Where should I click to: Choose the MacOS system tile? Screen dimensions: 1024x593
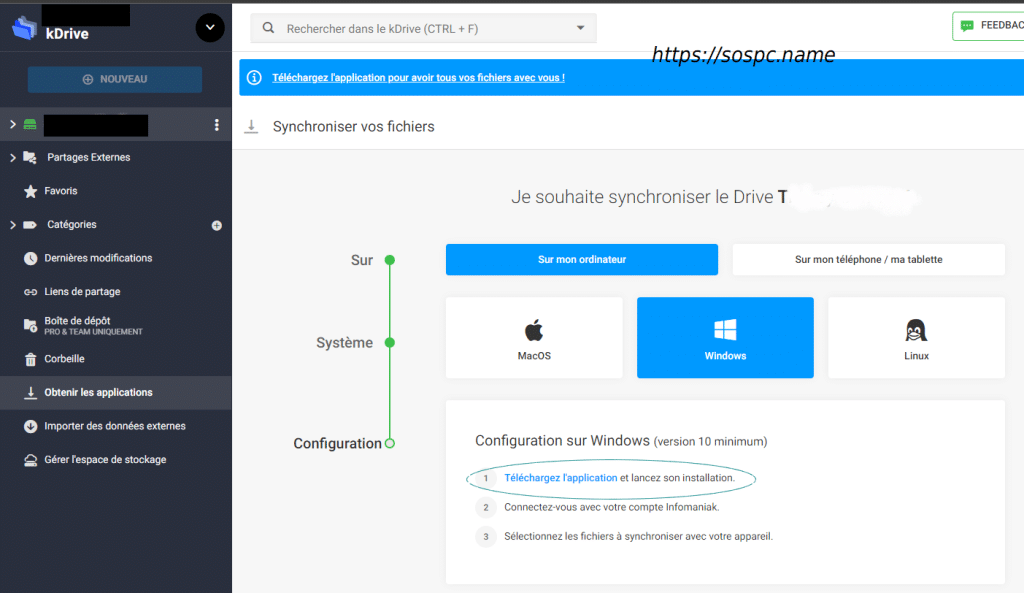click(534, 338)
